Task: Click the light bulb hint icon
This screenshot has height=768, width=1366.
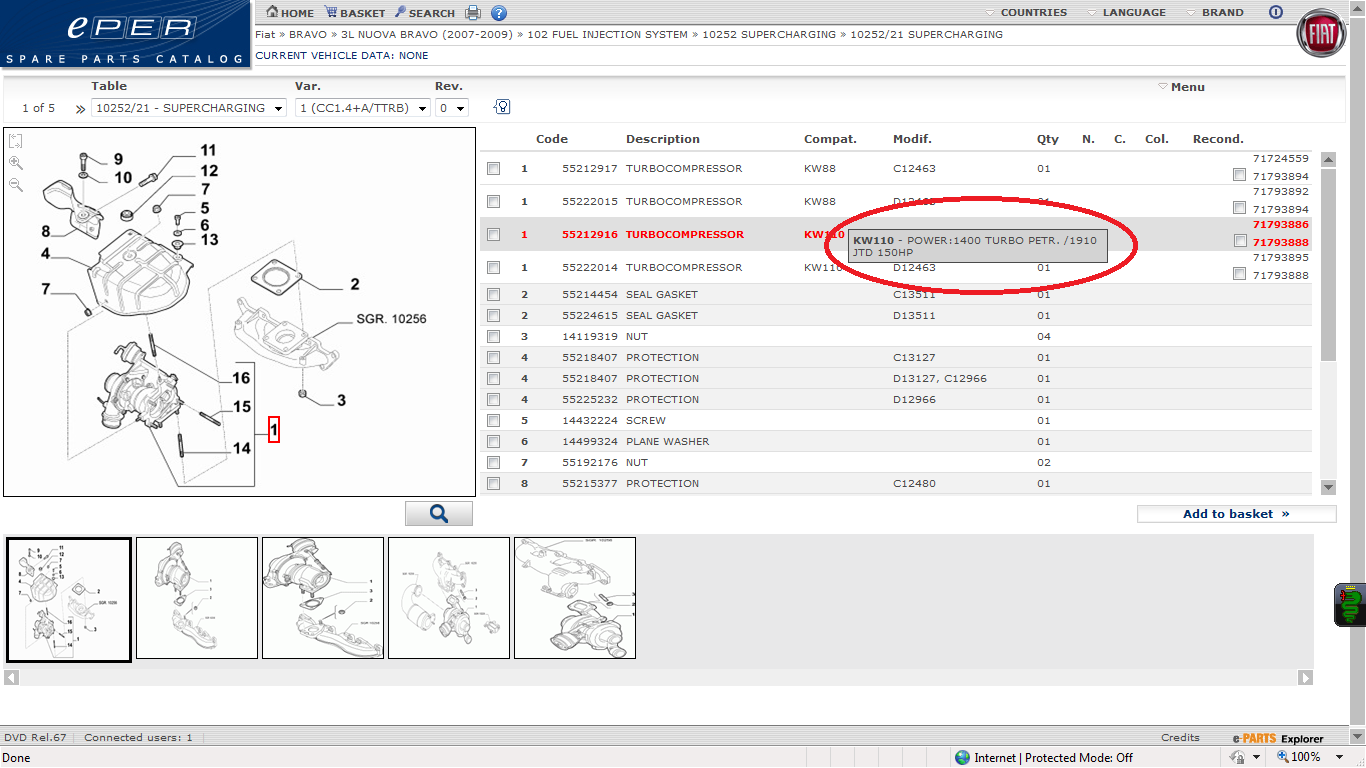Action: click(502, 107)
